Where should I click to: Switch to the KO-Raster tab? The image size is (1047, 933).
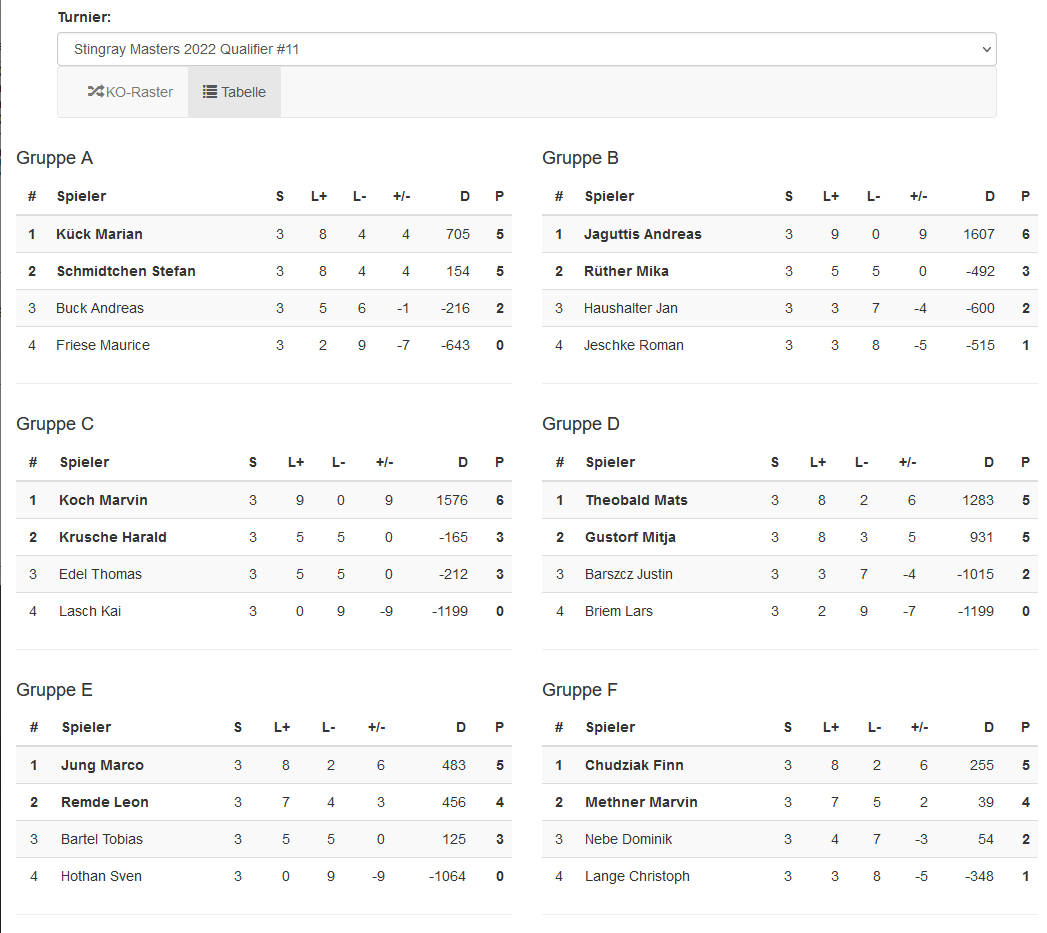pos(131,92)
